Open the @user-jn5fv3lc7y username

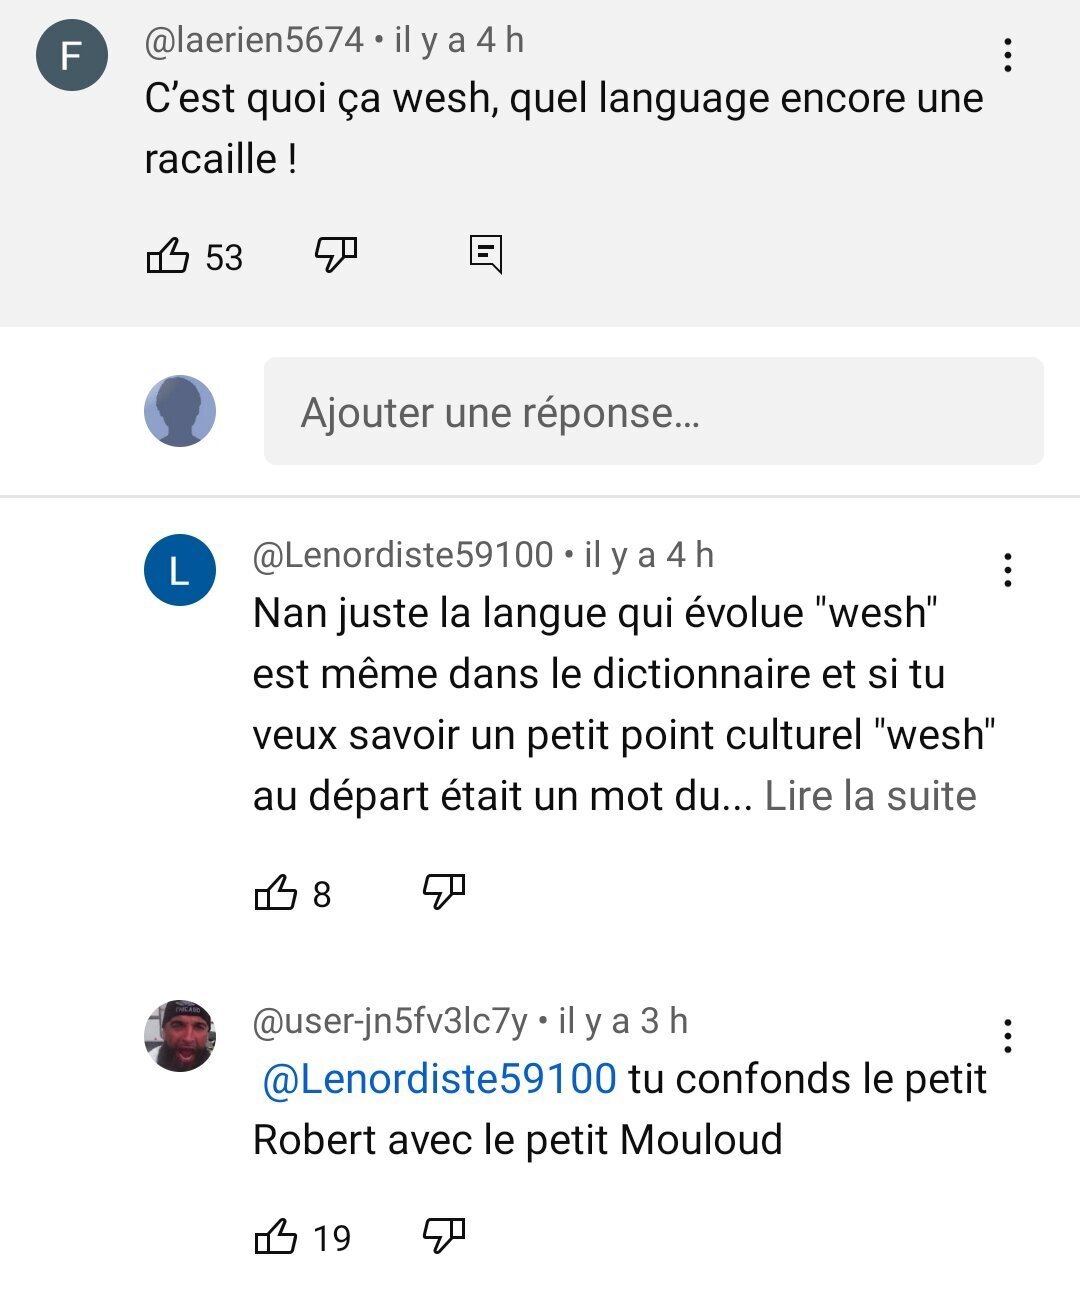coord(390,1021)
